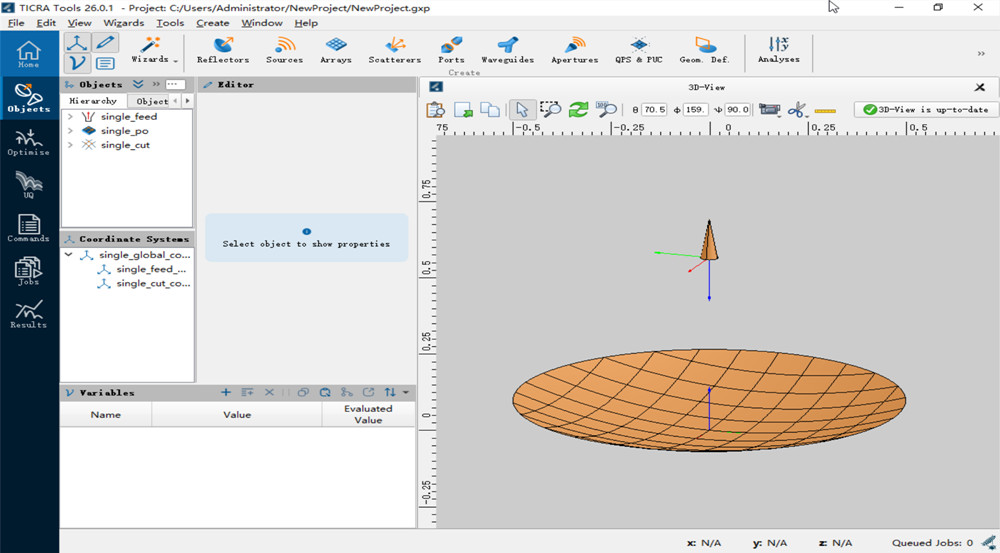Click the export image icon in 3D-View

(464, 110)
